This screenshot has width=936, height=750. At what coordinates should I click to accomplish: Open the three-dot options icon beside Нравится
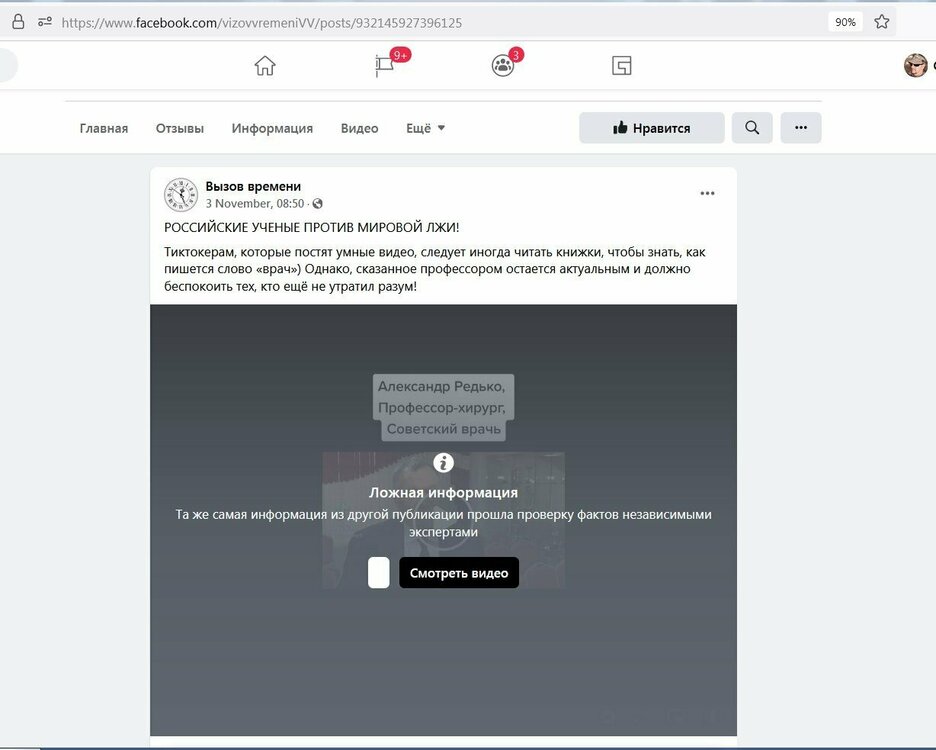click(x=800, y=127)
